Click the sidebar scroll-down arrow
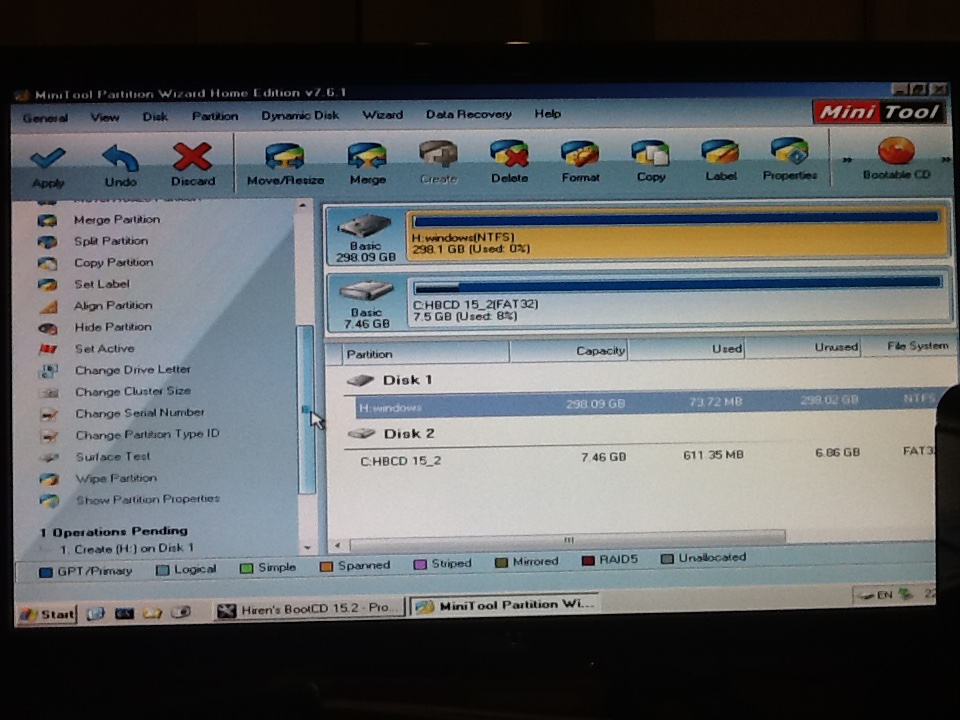The width and height of the screenshot is (960, 720). (307, 548)
